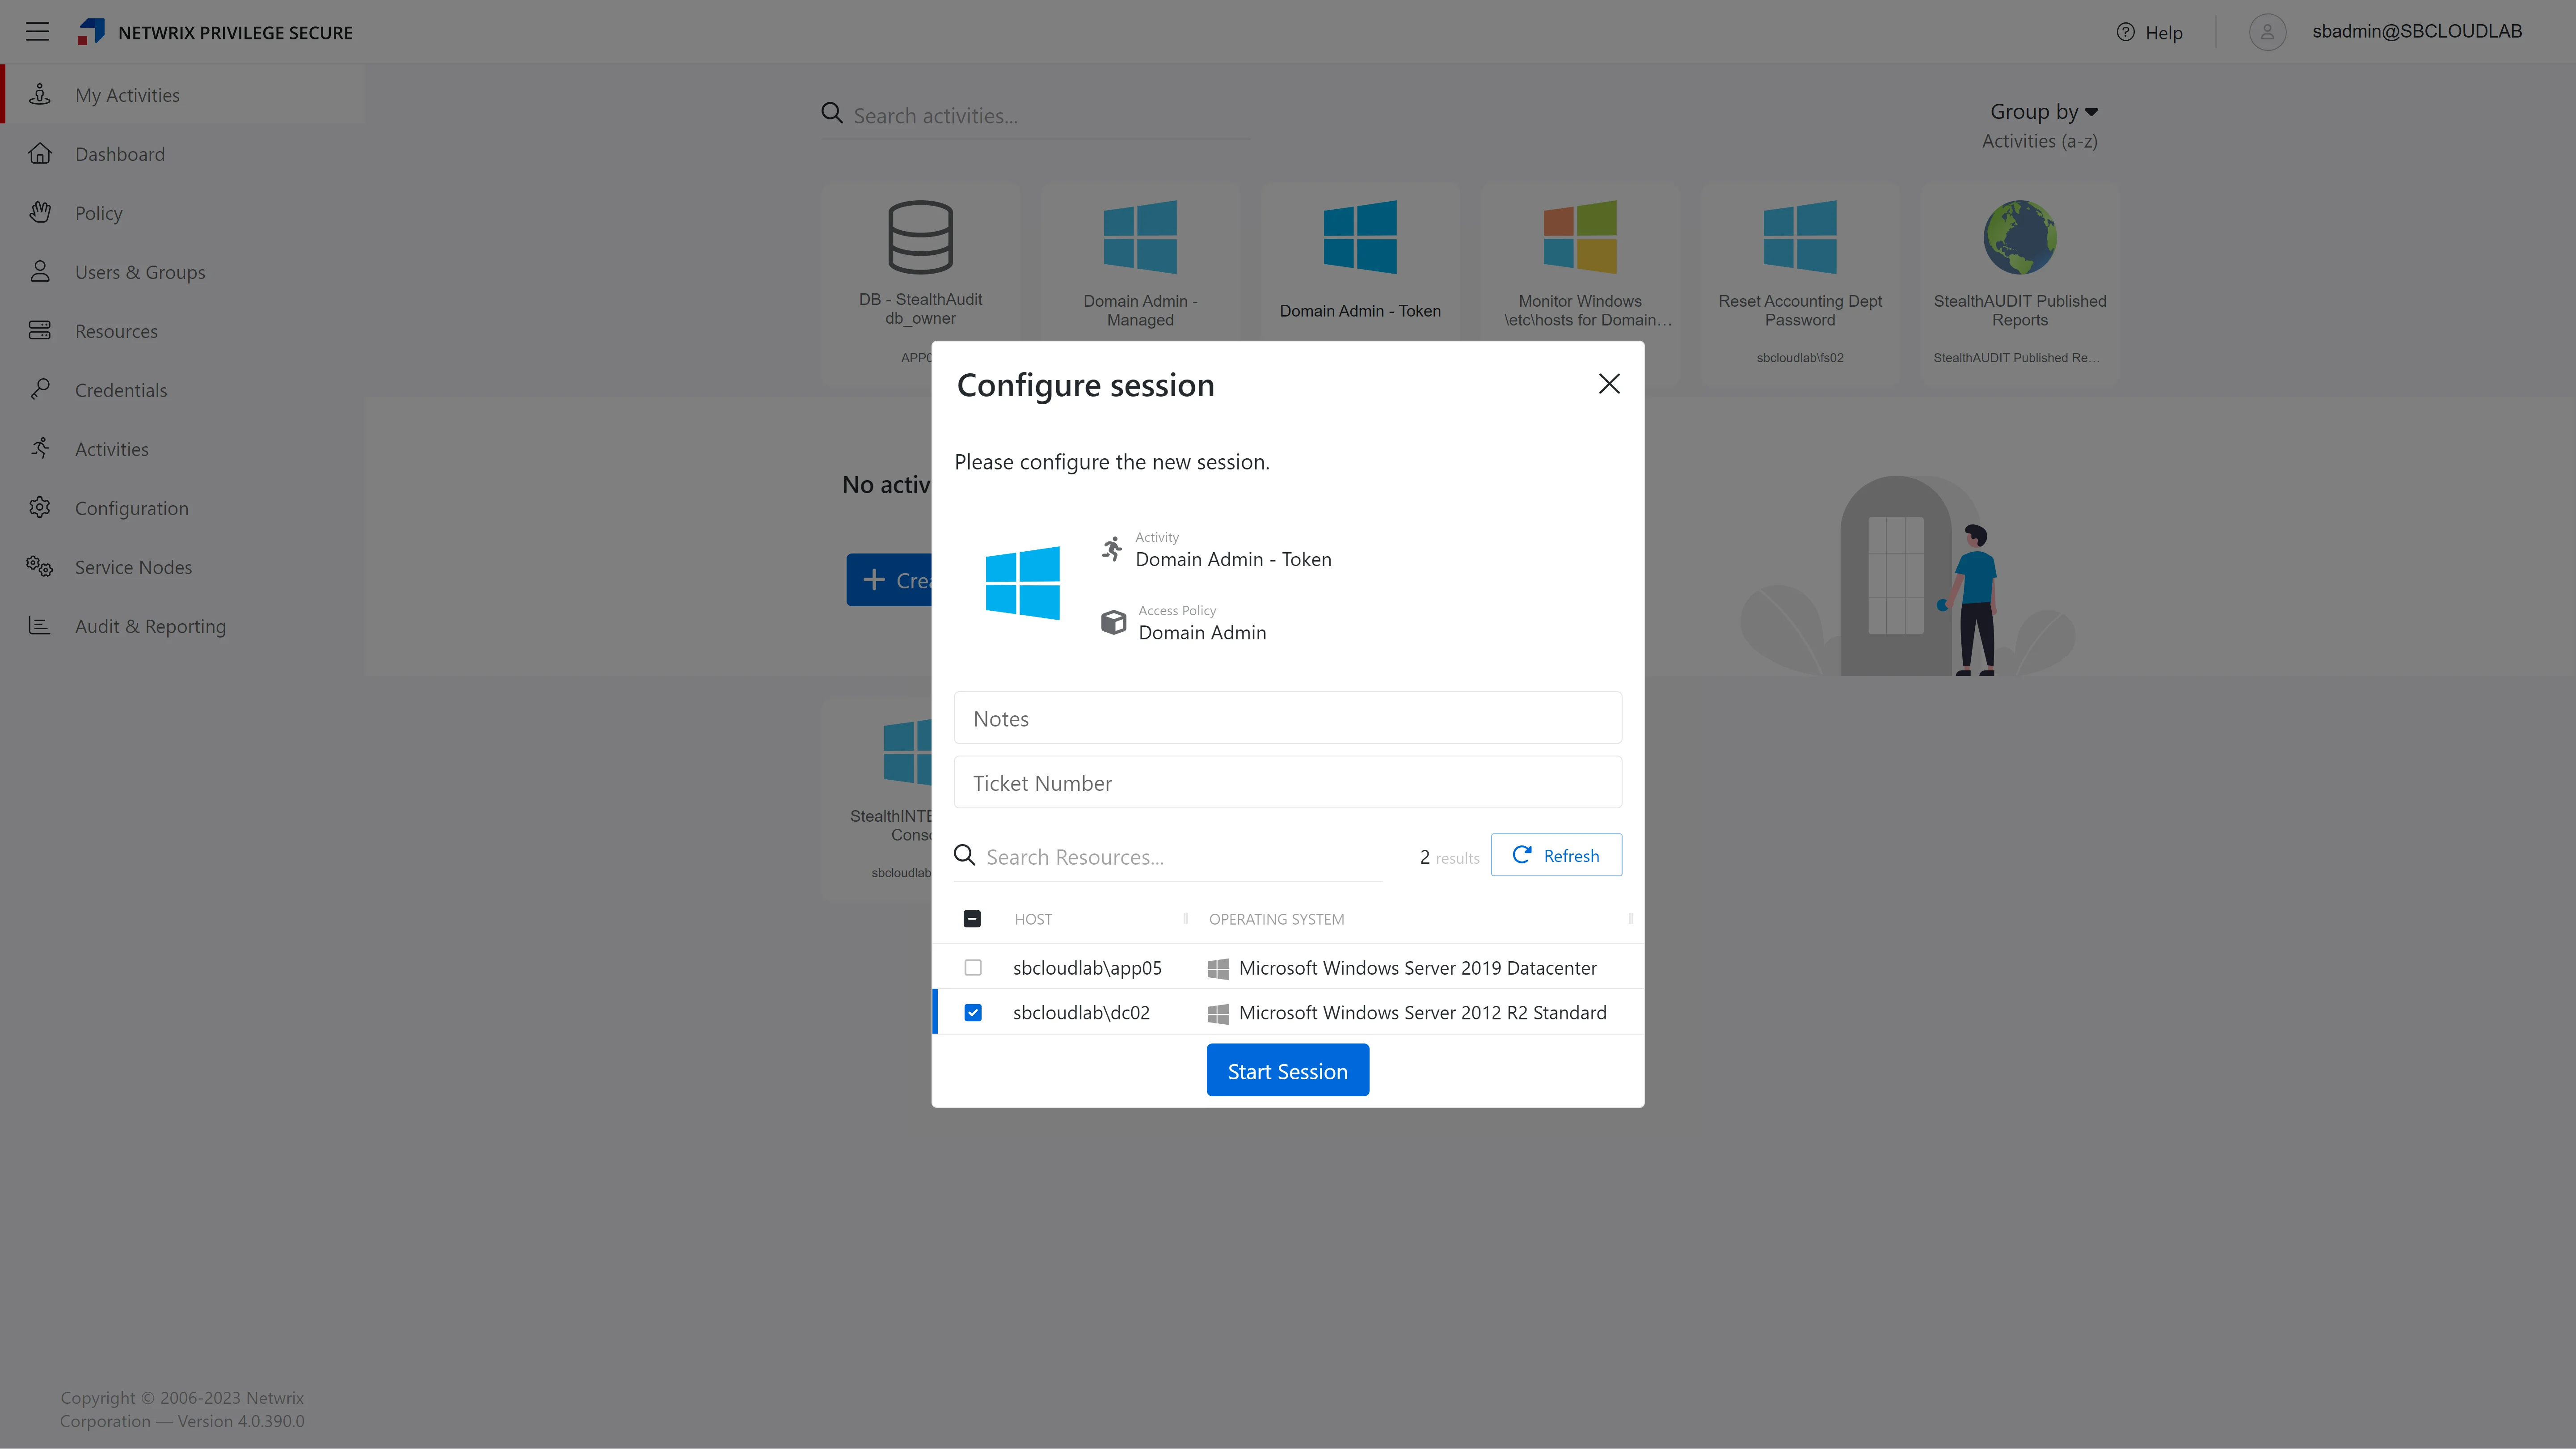
Task: Open the Help question-mark icon
Action: [2125, 32]
